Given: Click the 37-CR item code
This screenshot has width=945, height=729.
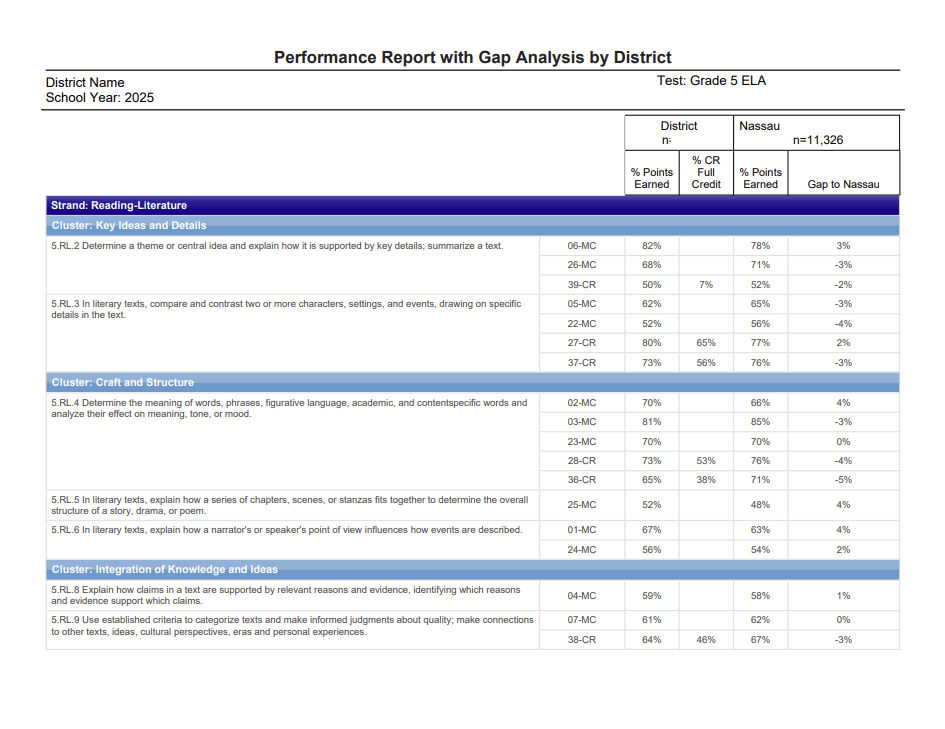Looking at the screenshot, I should pos(582,363).
